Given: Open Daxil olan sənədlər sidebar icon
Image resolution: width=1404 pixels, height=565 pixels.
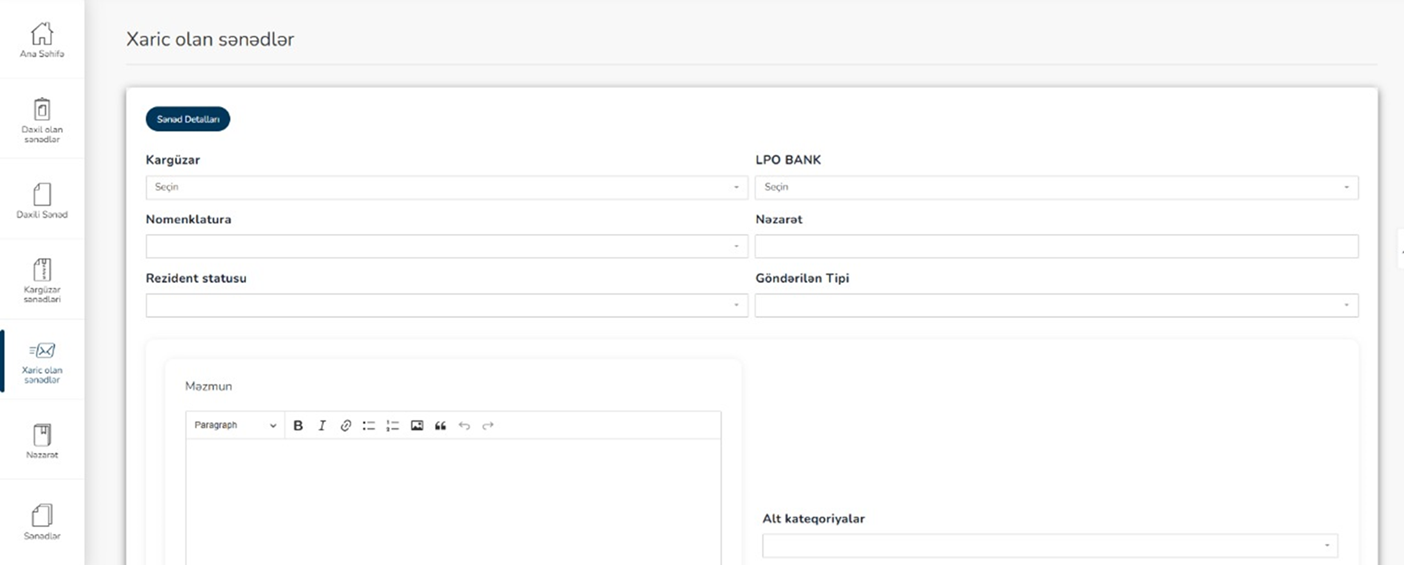Looking at the screenshot, I should [42, 109].
